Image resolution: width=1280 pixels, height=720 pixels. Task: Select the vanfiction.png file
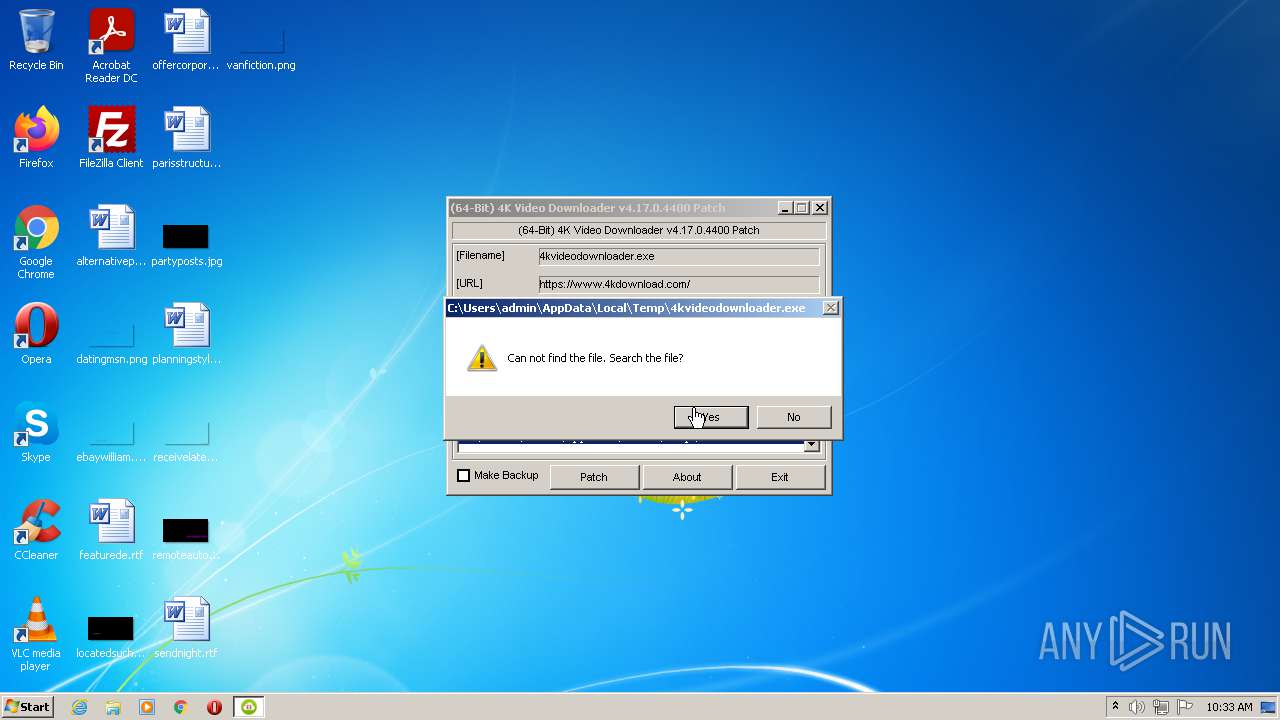(261, 46)
